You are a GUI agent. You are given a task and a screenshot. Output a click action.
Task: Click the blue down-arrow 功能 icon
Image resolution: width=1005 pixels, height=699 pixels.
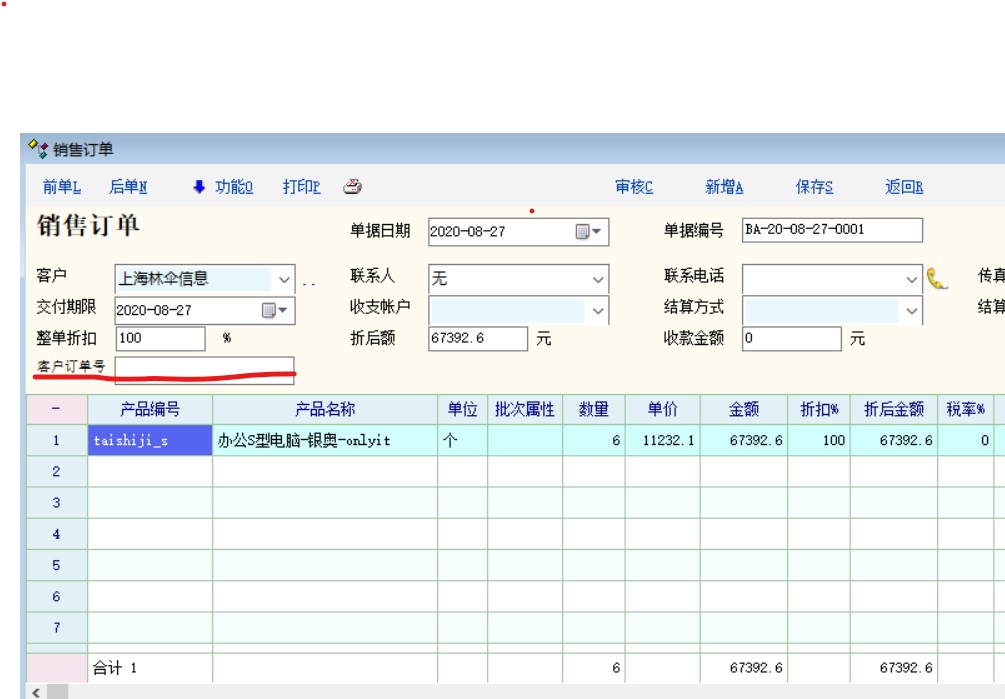(x=199, y=187)
